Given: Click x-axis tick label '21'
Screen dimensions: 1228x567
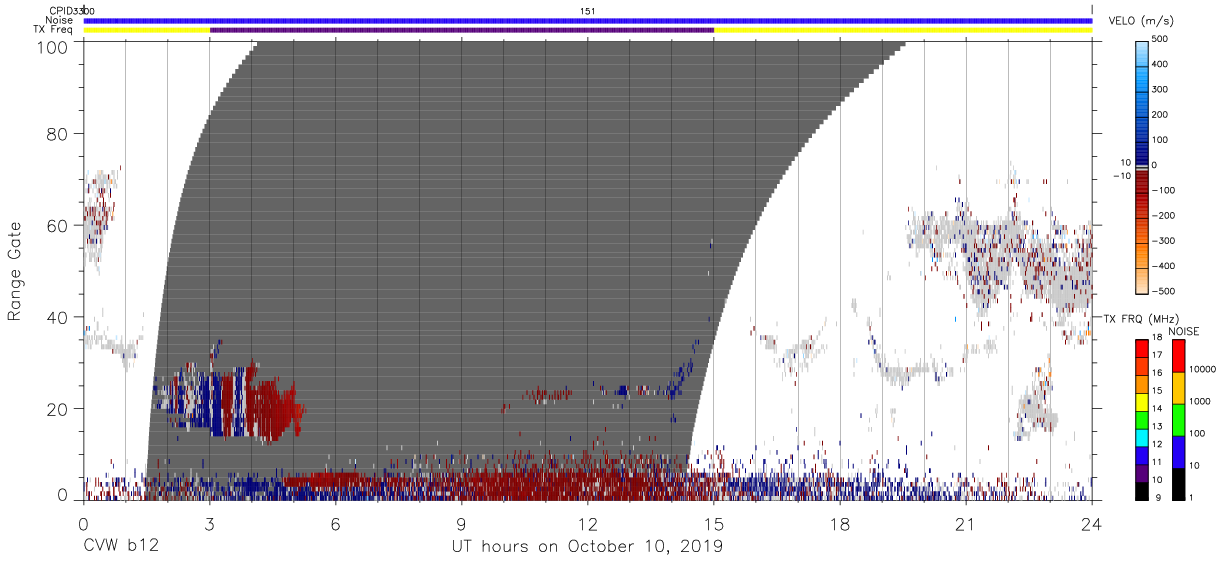Looking at the screenshot, I should [966, 524].
